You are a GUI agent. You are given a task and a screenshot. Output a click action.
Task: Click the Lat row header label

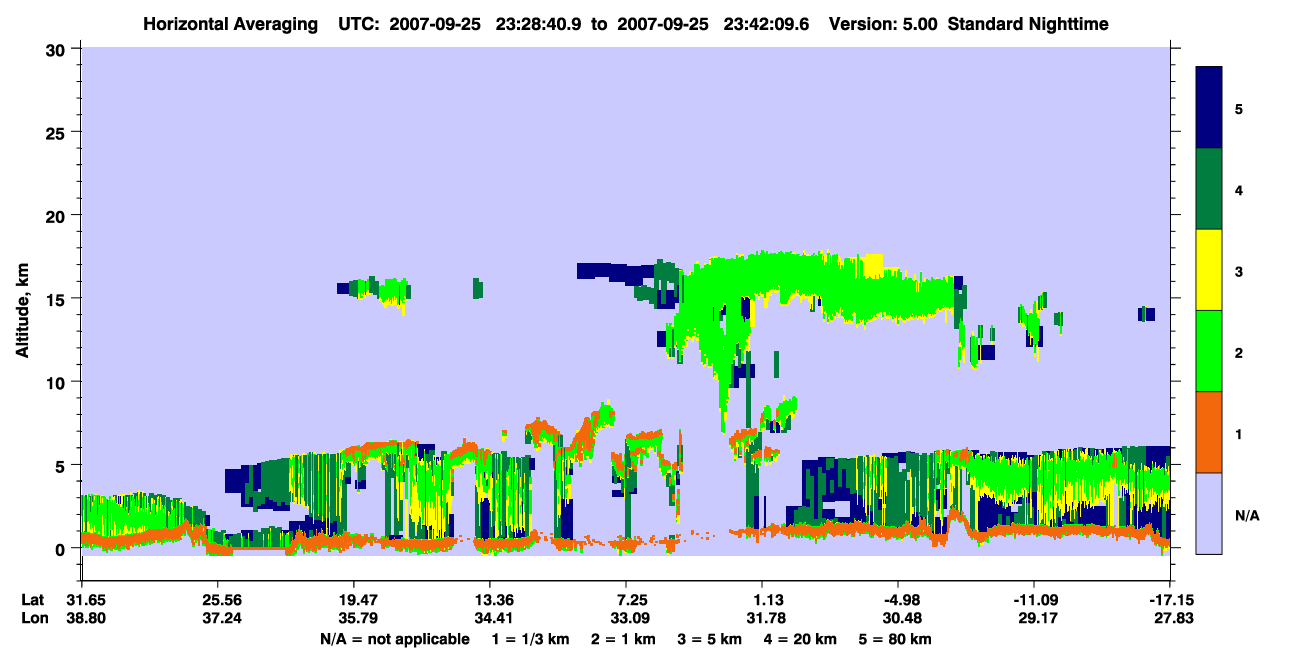[x=33, y=600]
